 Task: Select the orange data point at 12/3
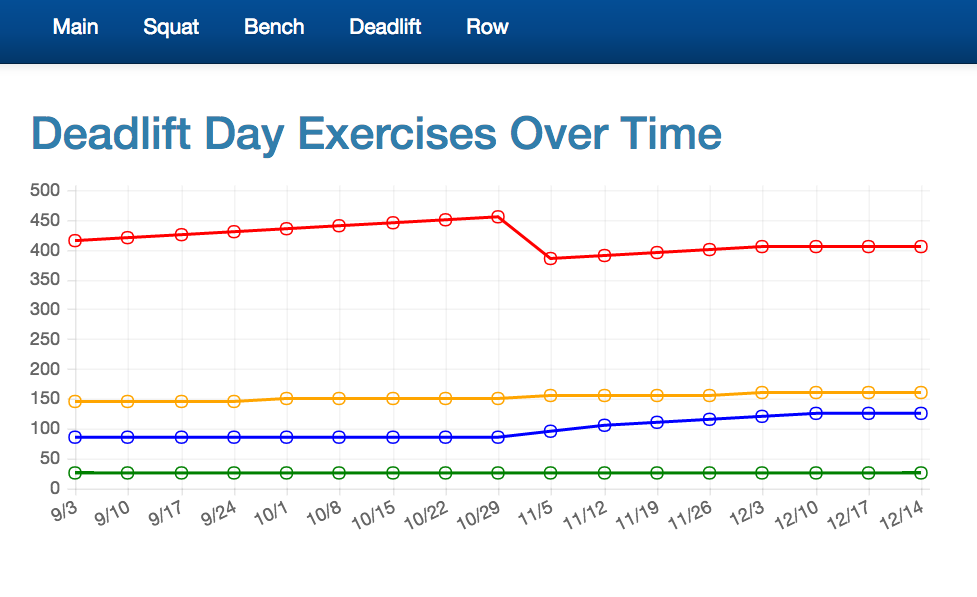pos(762,392)
